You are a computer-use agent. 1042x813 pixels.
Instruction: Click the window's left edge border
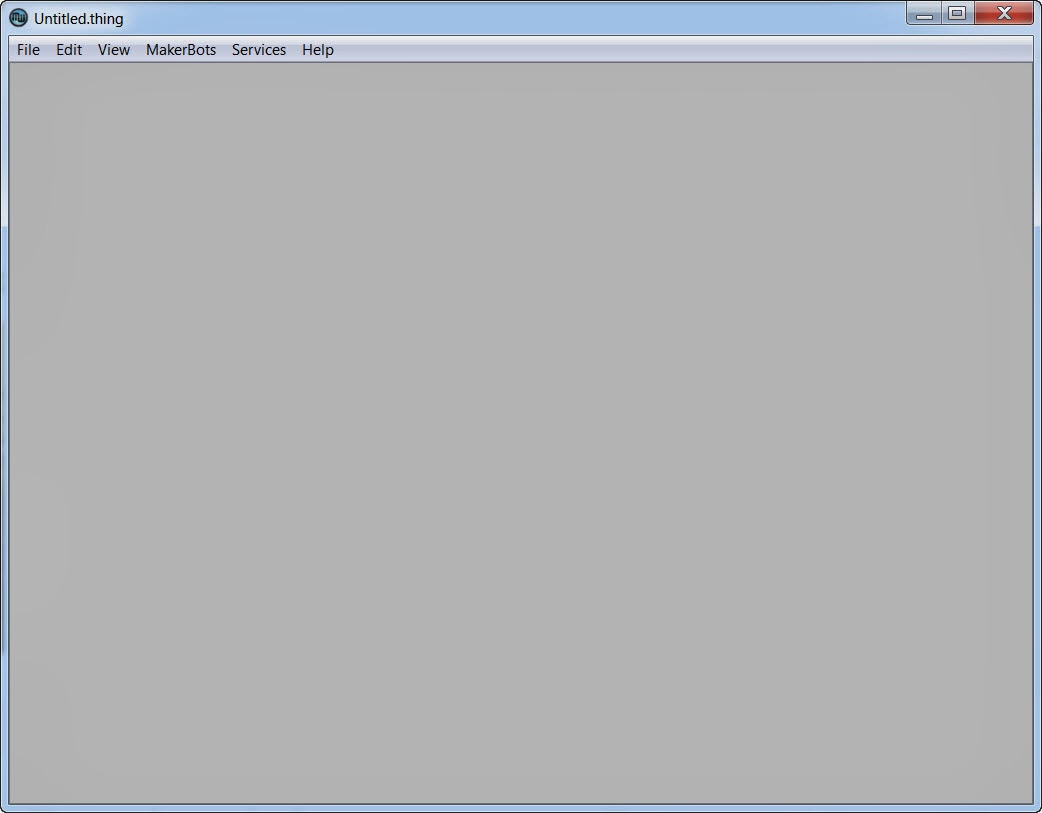pos(4,430)
